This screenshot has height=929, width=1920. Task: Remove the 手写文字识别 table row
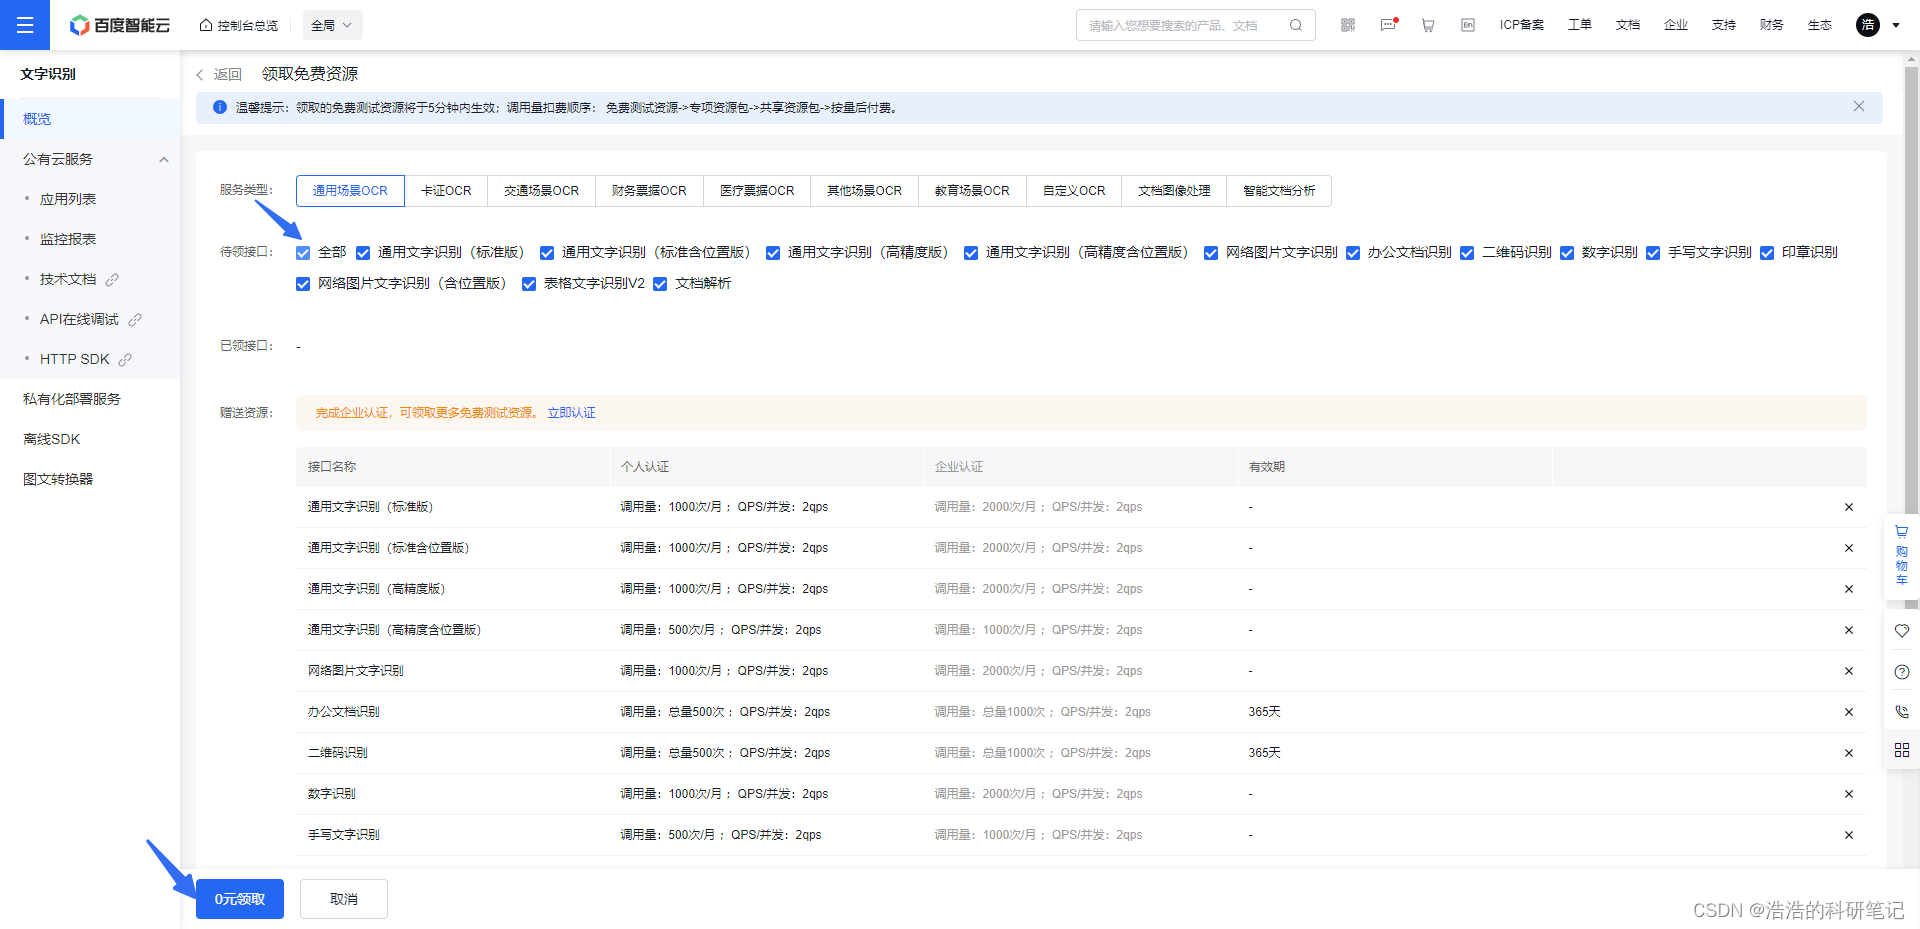1849,835
